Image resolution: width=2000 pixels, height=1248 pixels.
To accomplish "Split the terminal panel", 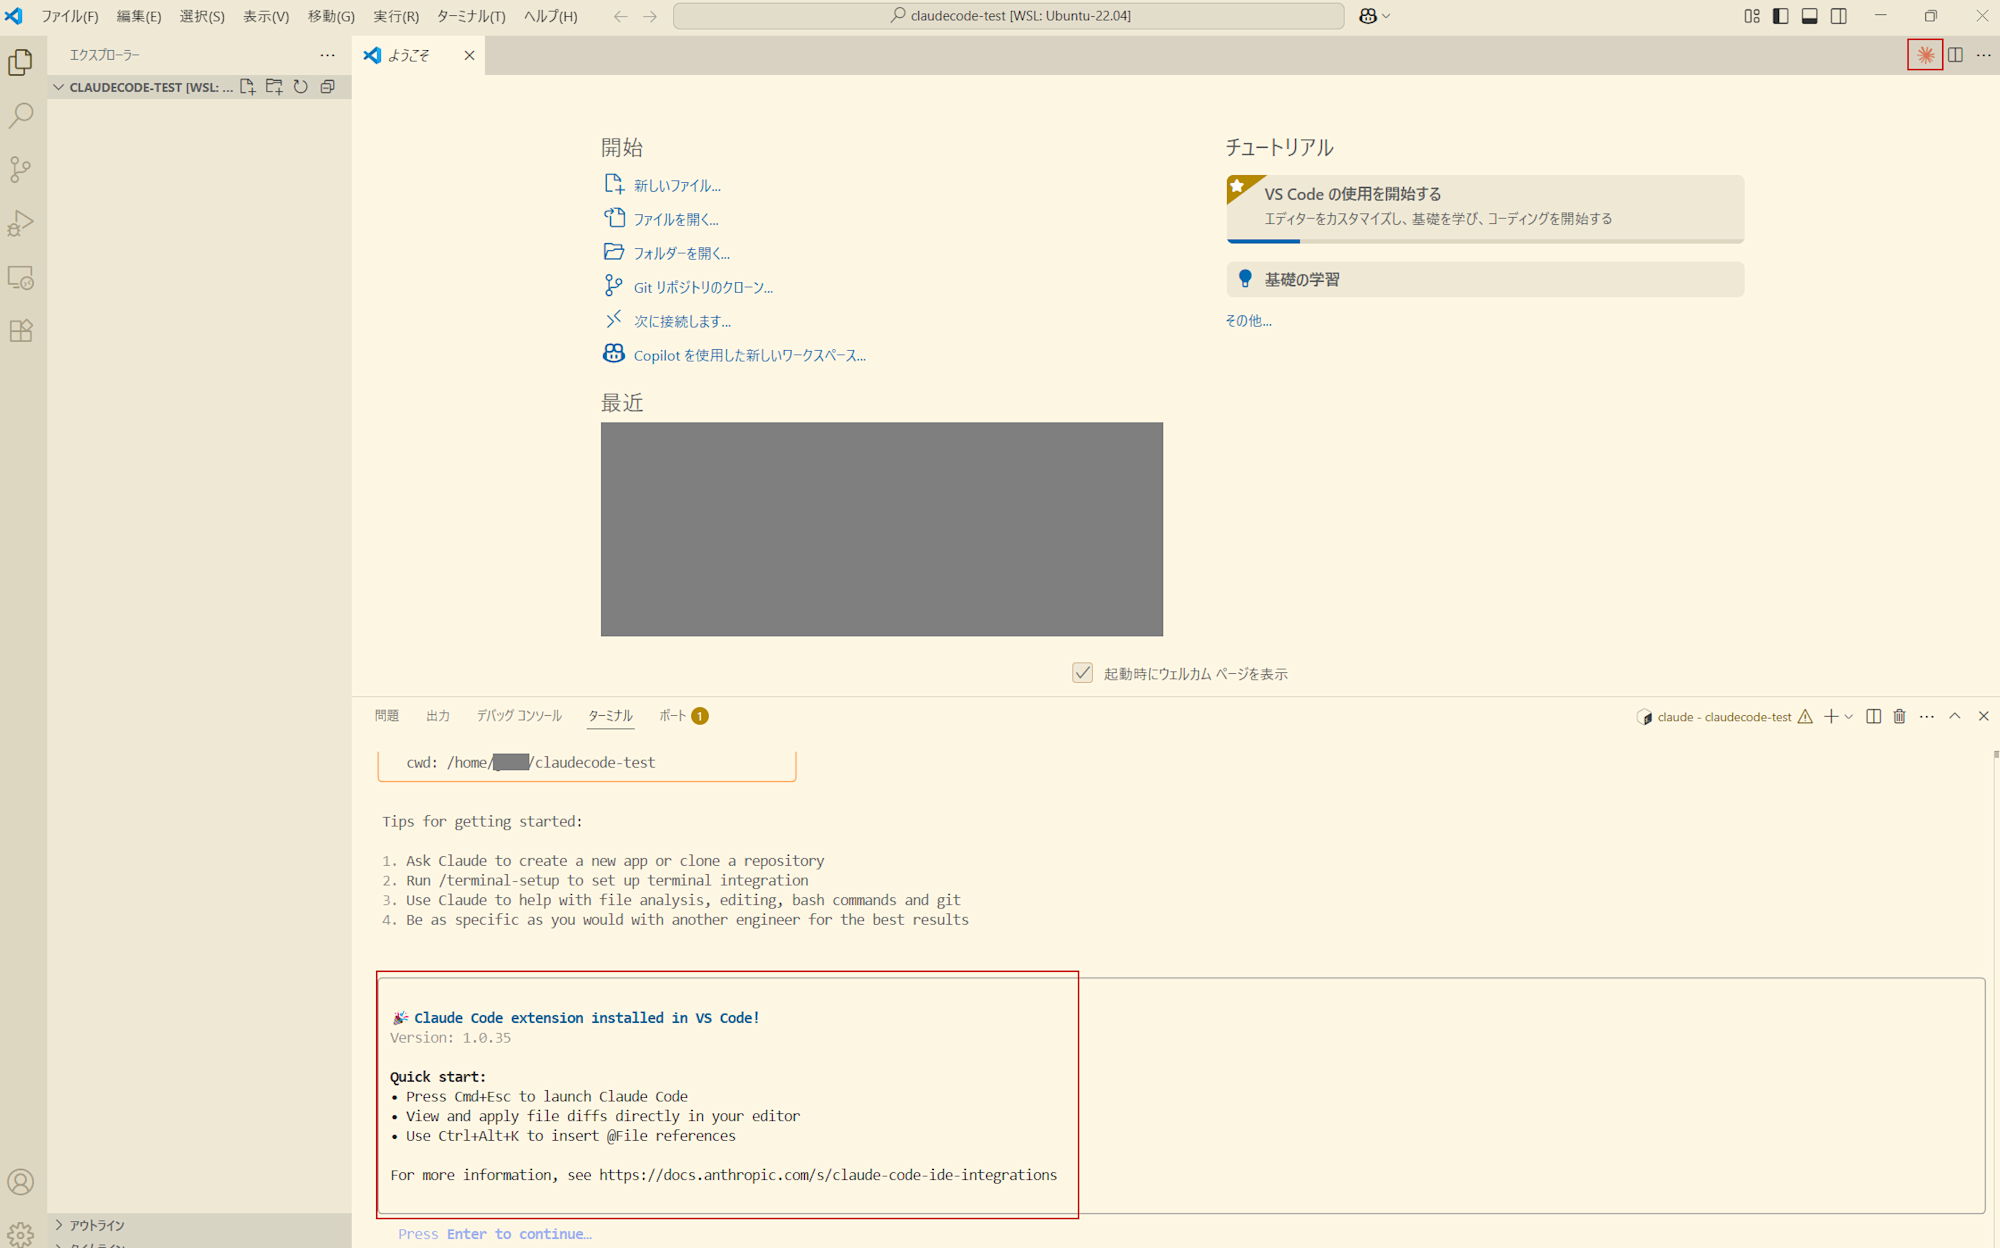I will (1873, 716).
